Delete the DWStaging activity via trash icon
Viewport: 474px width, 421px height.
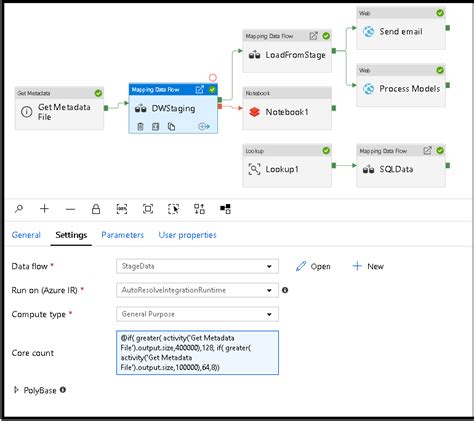(140, 127)
